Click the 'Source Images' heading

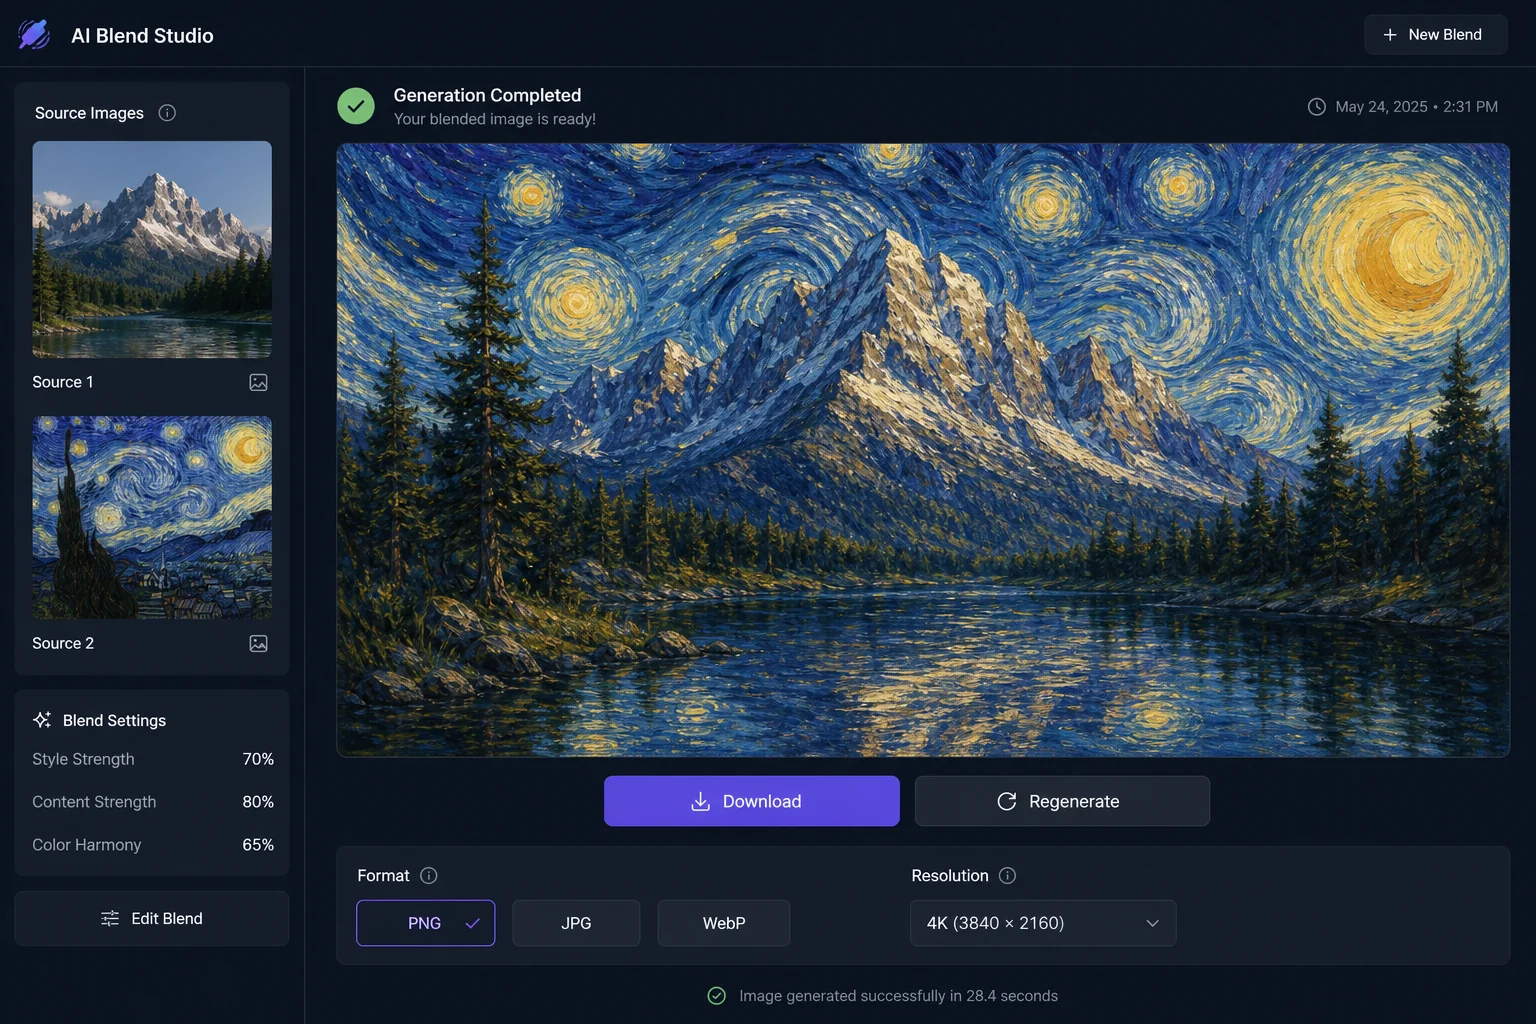coord(89,113)
